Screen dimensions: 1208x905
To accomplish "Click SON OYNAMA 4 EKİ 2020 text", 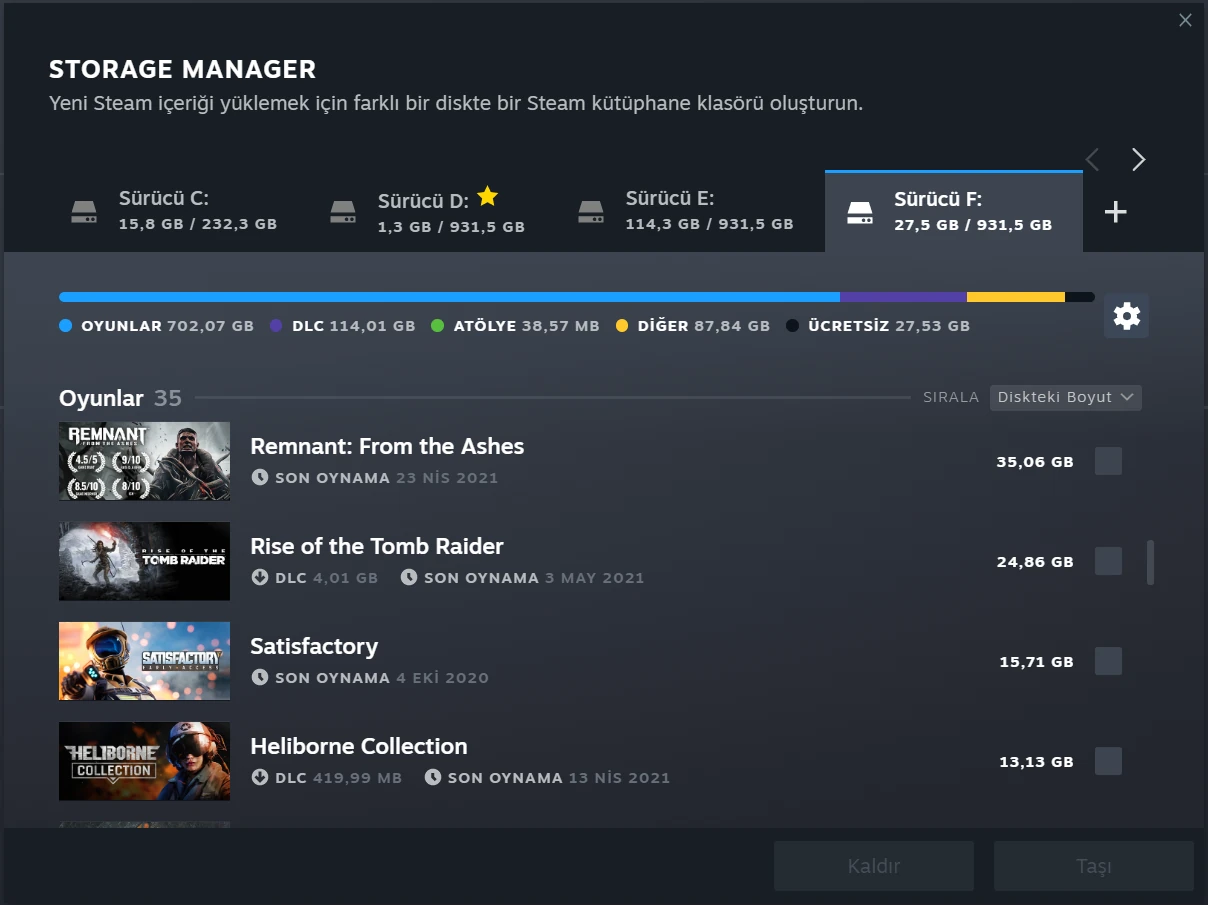I will (382, 678).
